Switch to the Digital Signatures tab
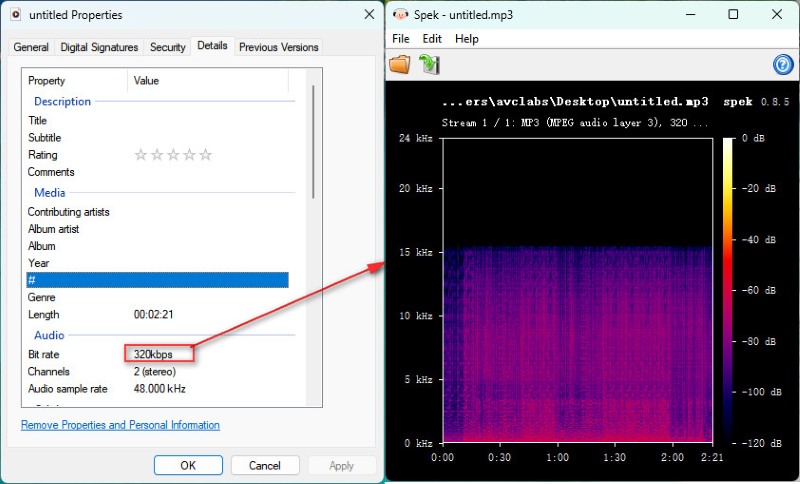The width and height of the screenshot is (800, 484). tap(99, 47)
